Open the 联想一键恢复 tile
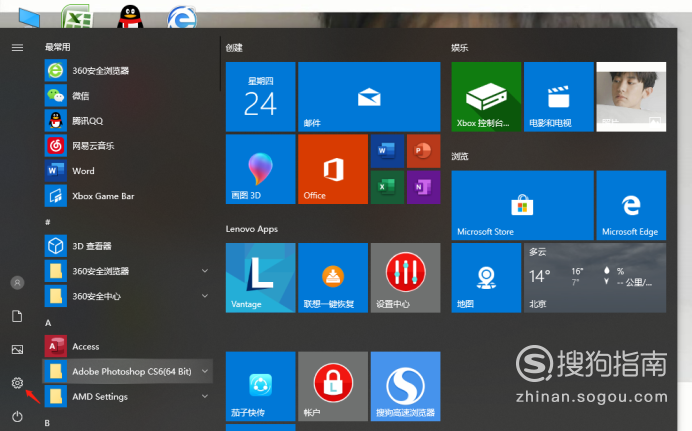Screen dimensions: 692x431 pos(333,277)
